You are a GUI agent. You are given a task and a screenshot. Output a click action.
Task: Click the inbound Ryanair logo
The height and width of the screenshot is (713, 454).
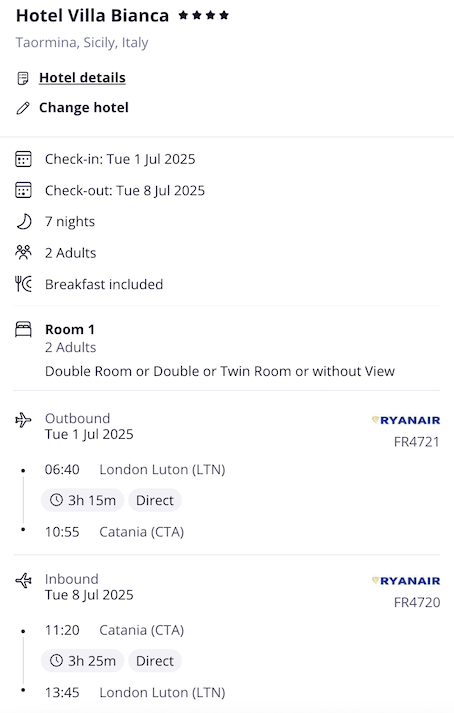point(406,581)
